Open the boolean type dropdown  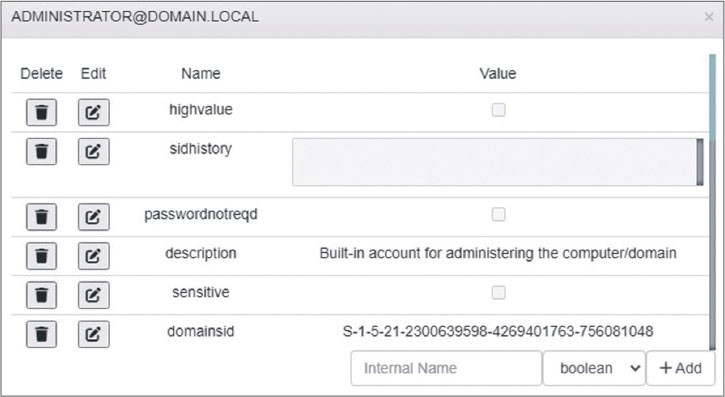[x=594, y=368]
